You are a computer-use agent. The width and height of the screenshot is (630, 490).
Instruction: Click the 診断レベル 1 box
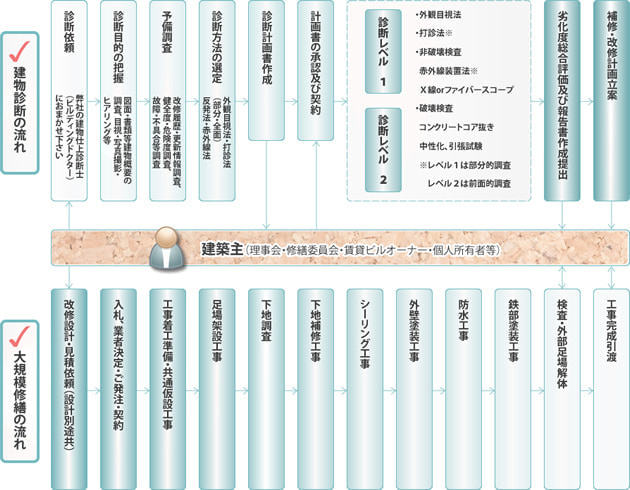point(383,52)
